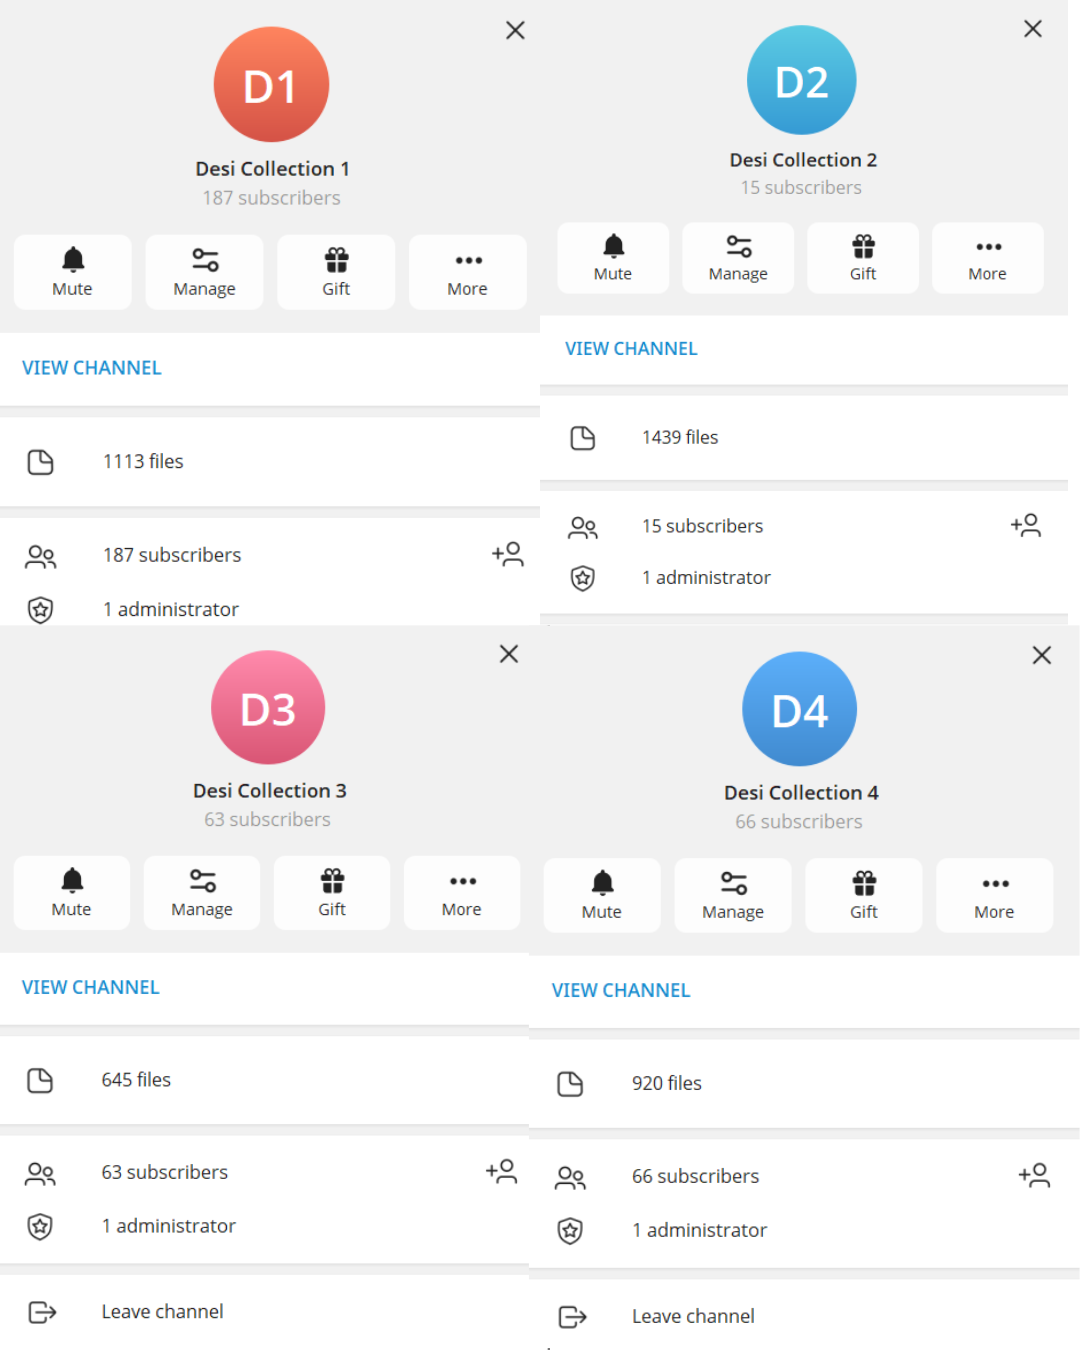
Task: Open More options for Desi Collection 1
Action: tap(467, 272)
